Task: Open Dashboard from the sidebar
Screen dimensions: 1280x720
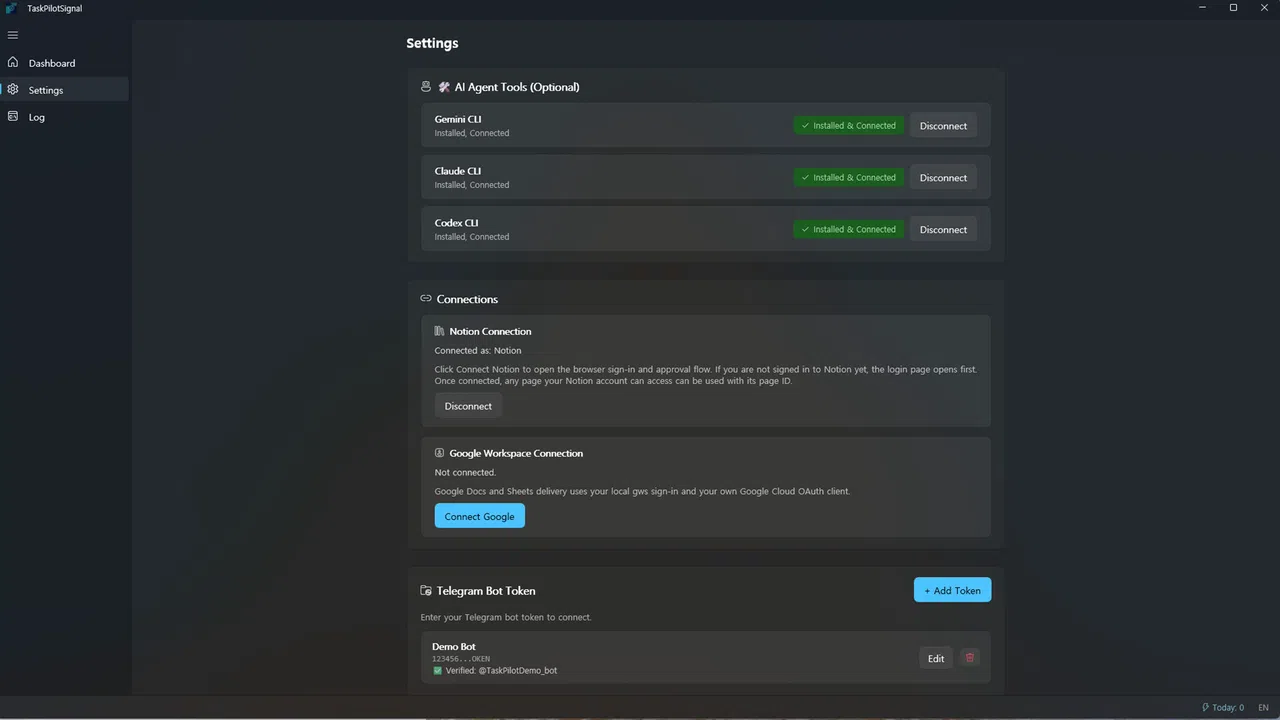Action: pyautogui.click(x=64, y=63)
